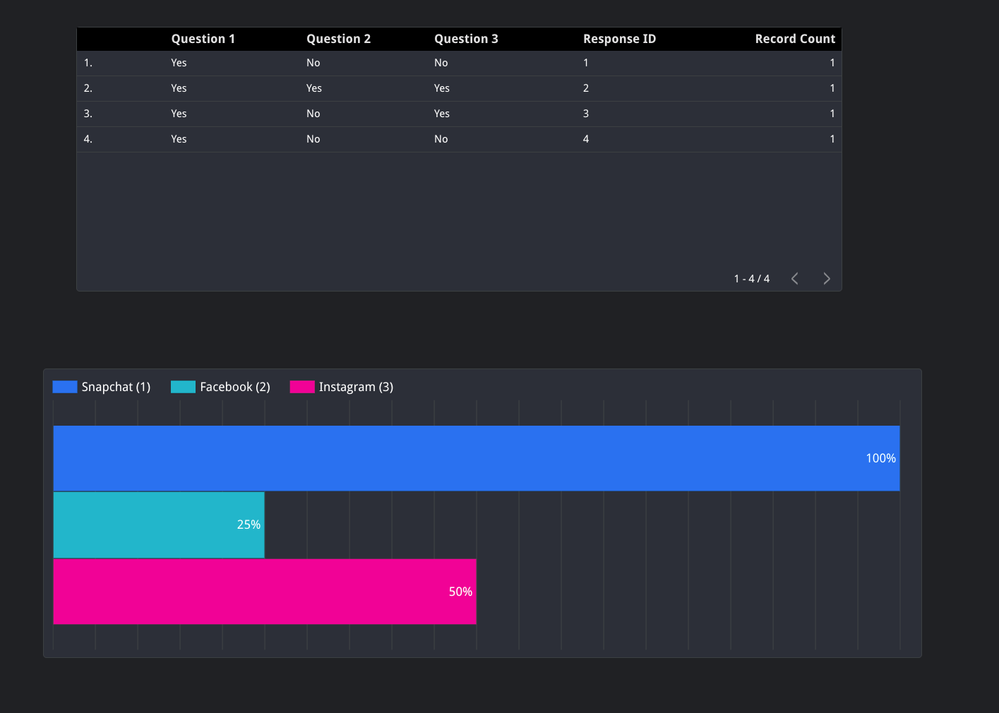
Task: Sort by the Question 2 column header
Action: point(338,39)
